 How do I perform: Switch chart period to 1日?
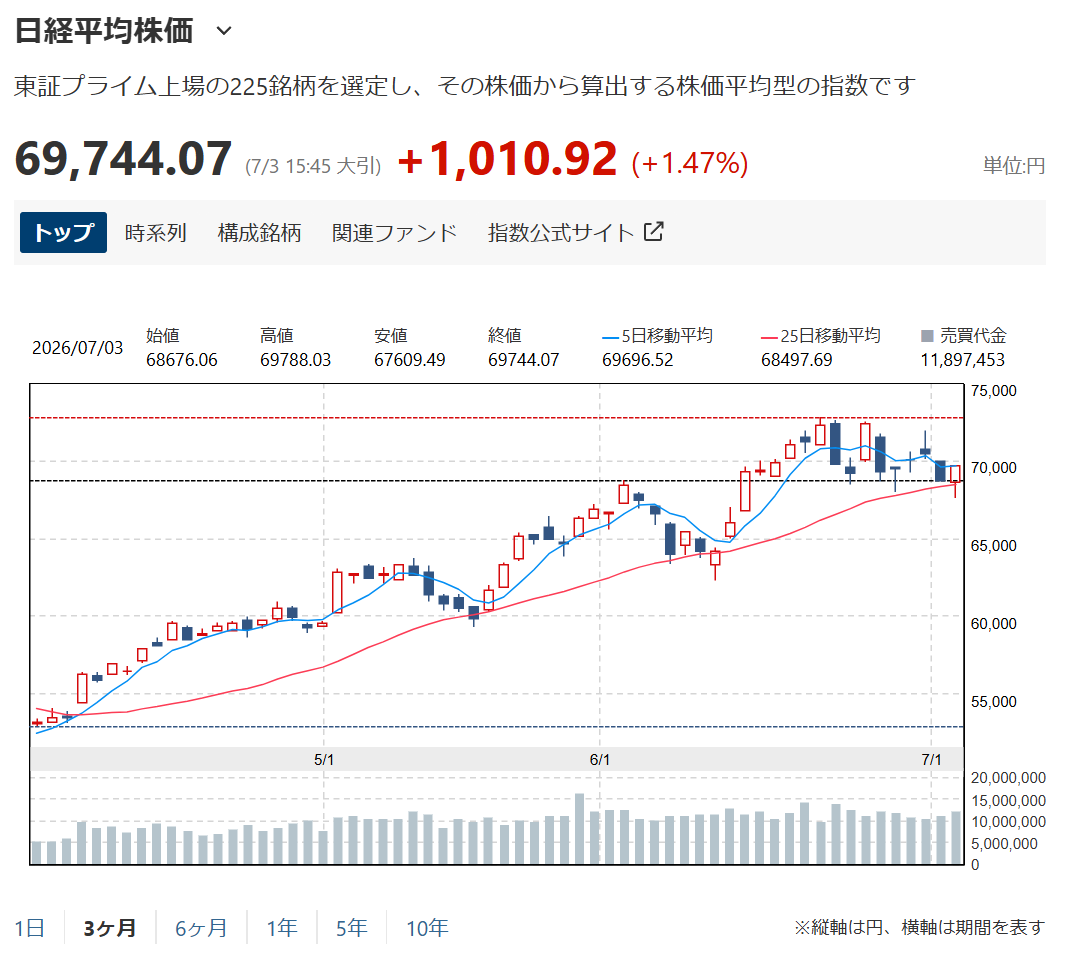[30, 927]
